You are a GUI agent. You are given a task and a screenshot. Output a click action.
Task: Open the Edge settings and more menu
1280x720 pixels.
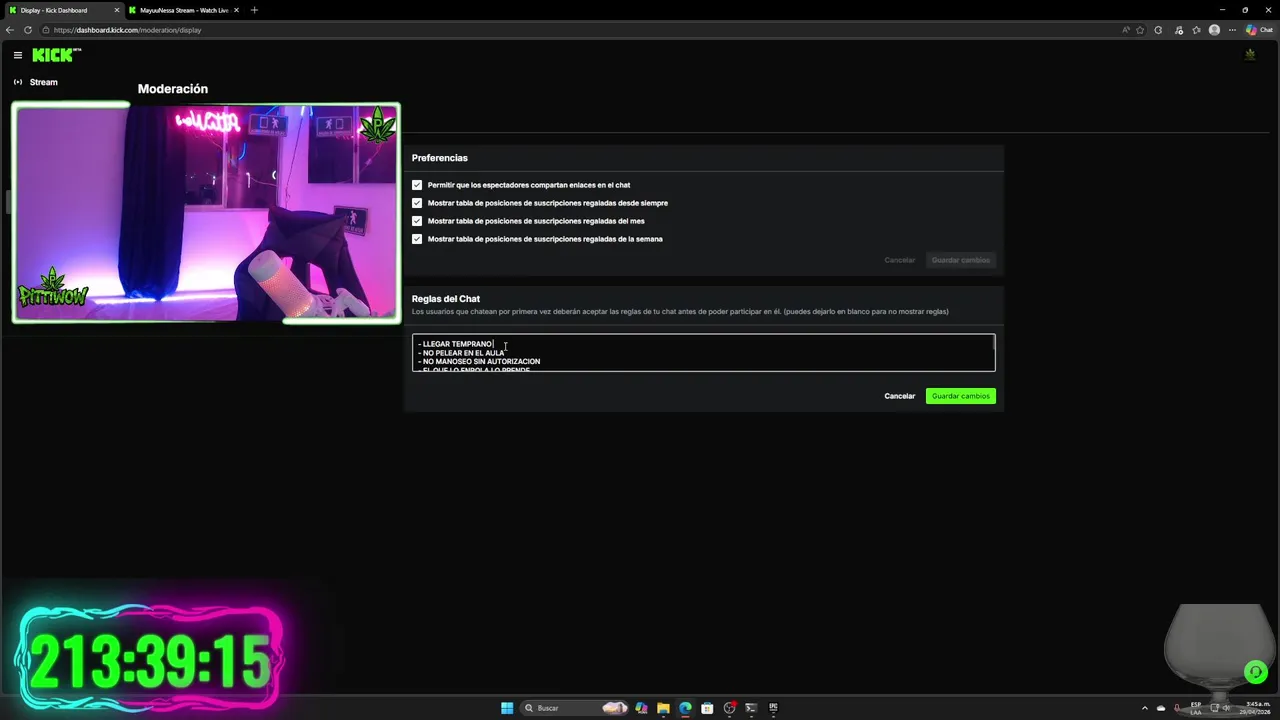[1231, 30]
